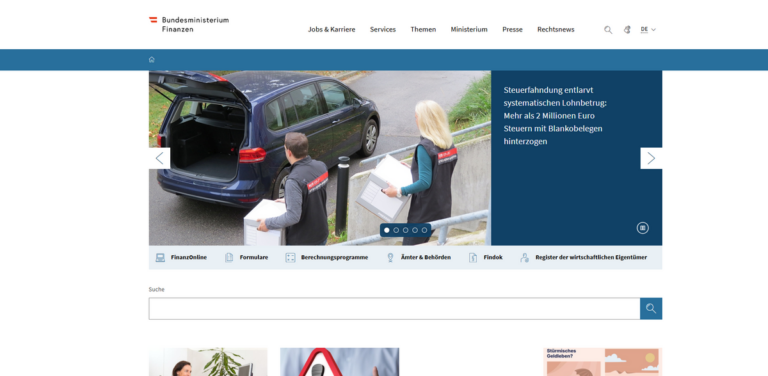Screen dimensions: 768x376
Task: Open the Presse menu
Action: 512,29
